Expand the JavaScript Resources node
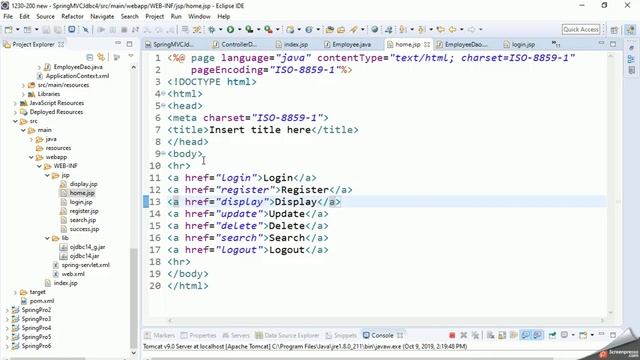The image size is (640, 360). [x=15, y=103]
